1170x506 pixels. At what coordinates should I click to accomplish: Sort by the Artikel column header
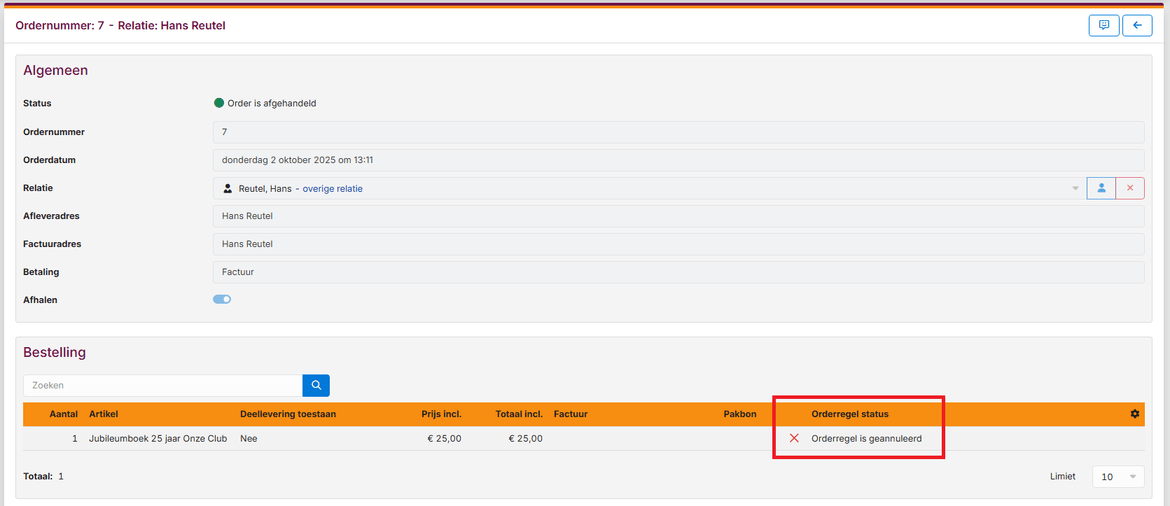click(x=103, y=414)
